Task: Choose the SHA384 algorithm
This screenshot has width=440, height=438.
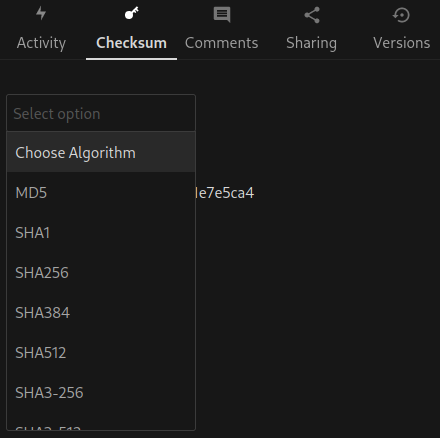Action: point(101,313)
